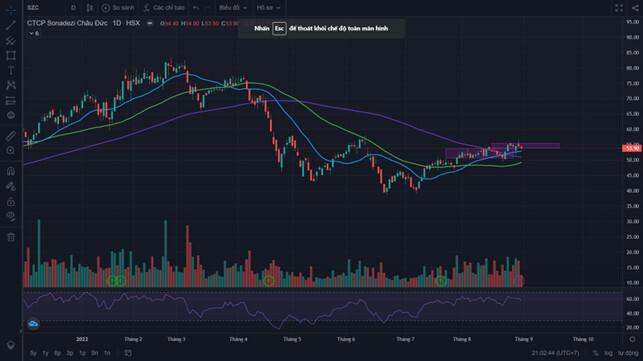643x361 pixels.
Task: Open Các chỉ báo indicators dialog
Action: click(x=164, y=8)
